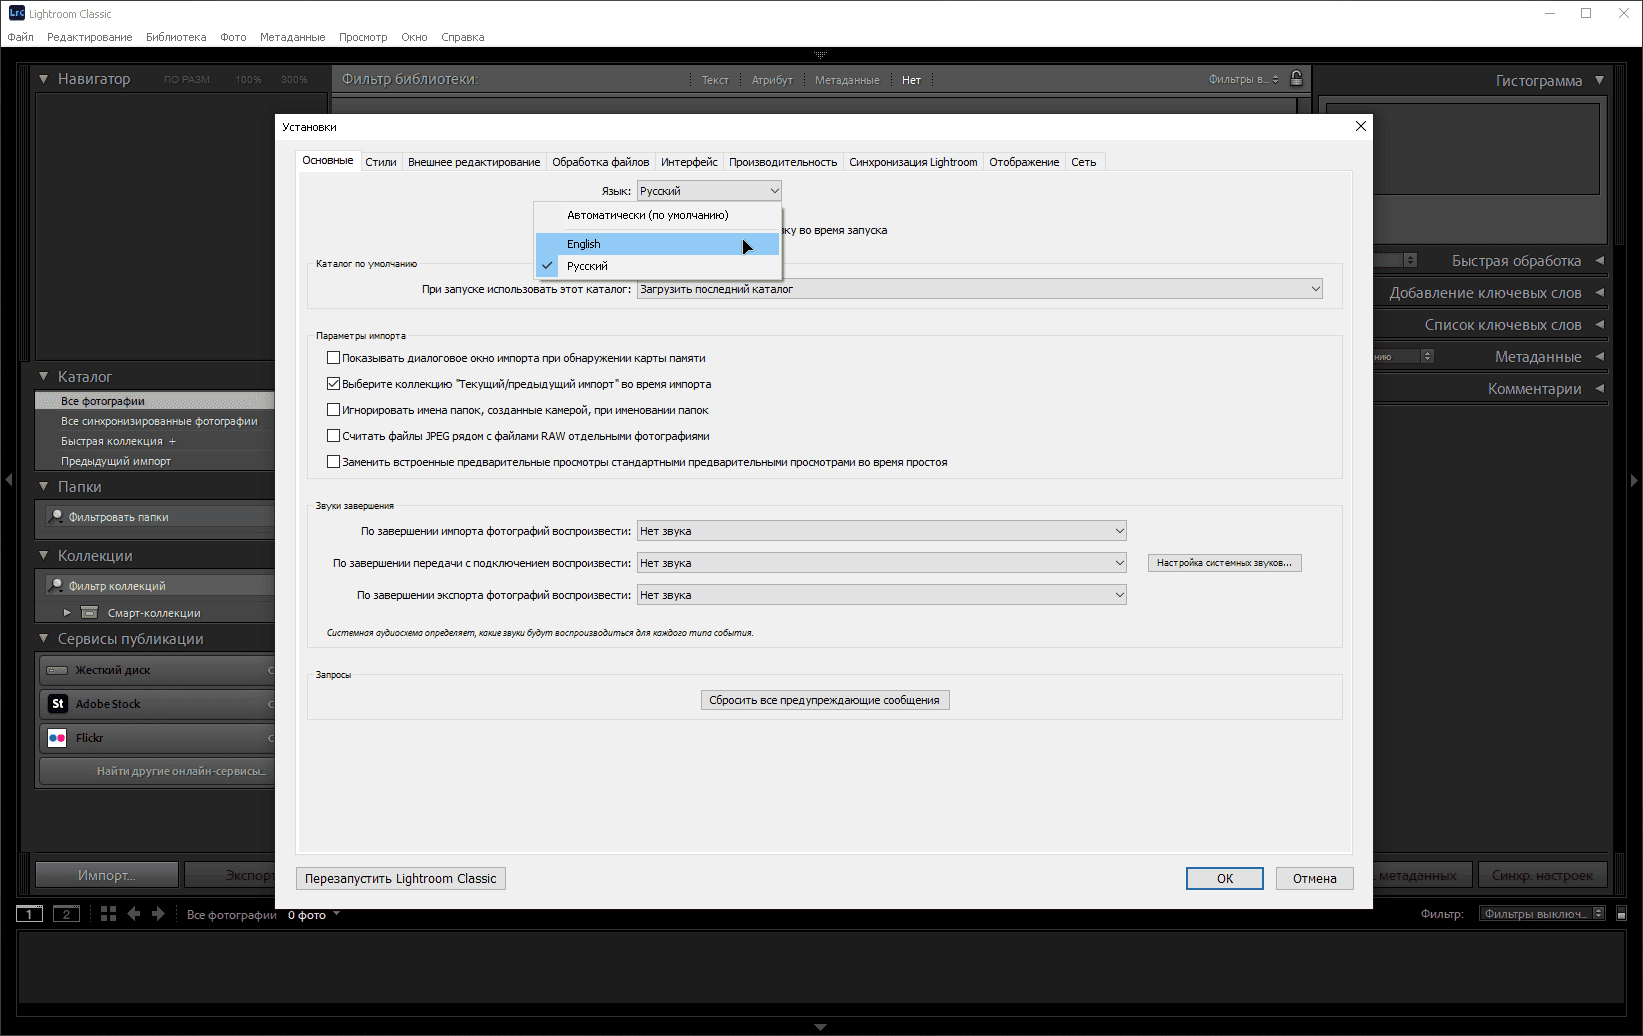
Task: Open Файл menu
Action: (20, 37)
